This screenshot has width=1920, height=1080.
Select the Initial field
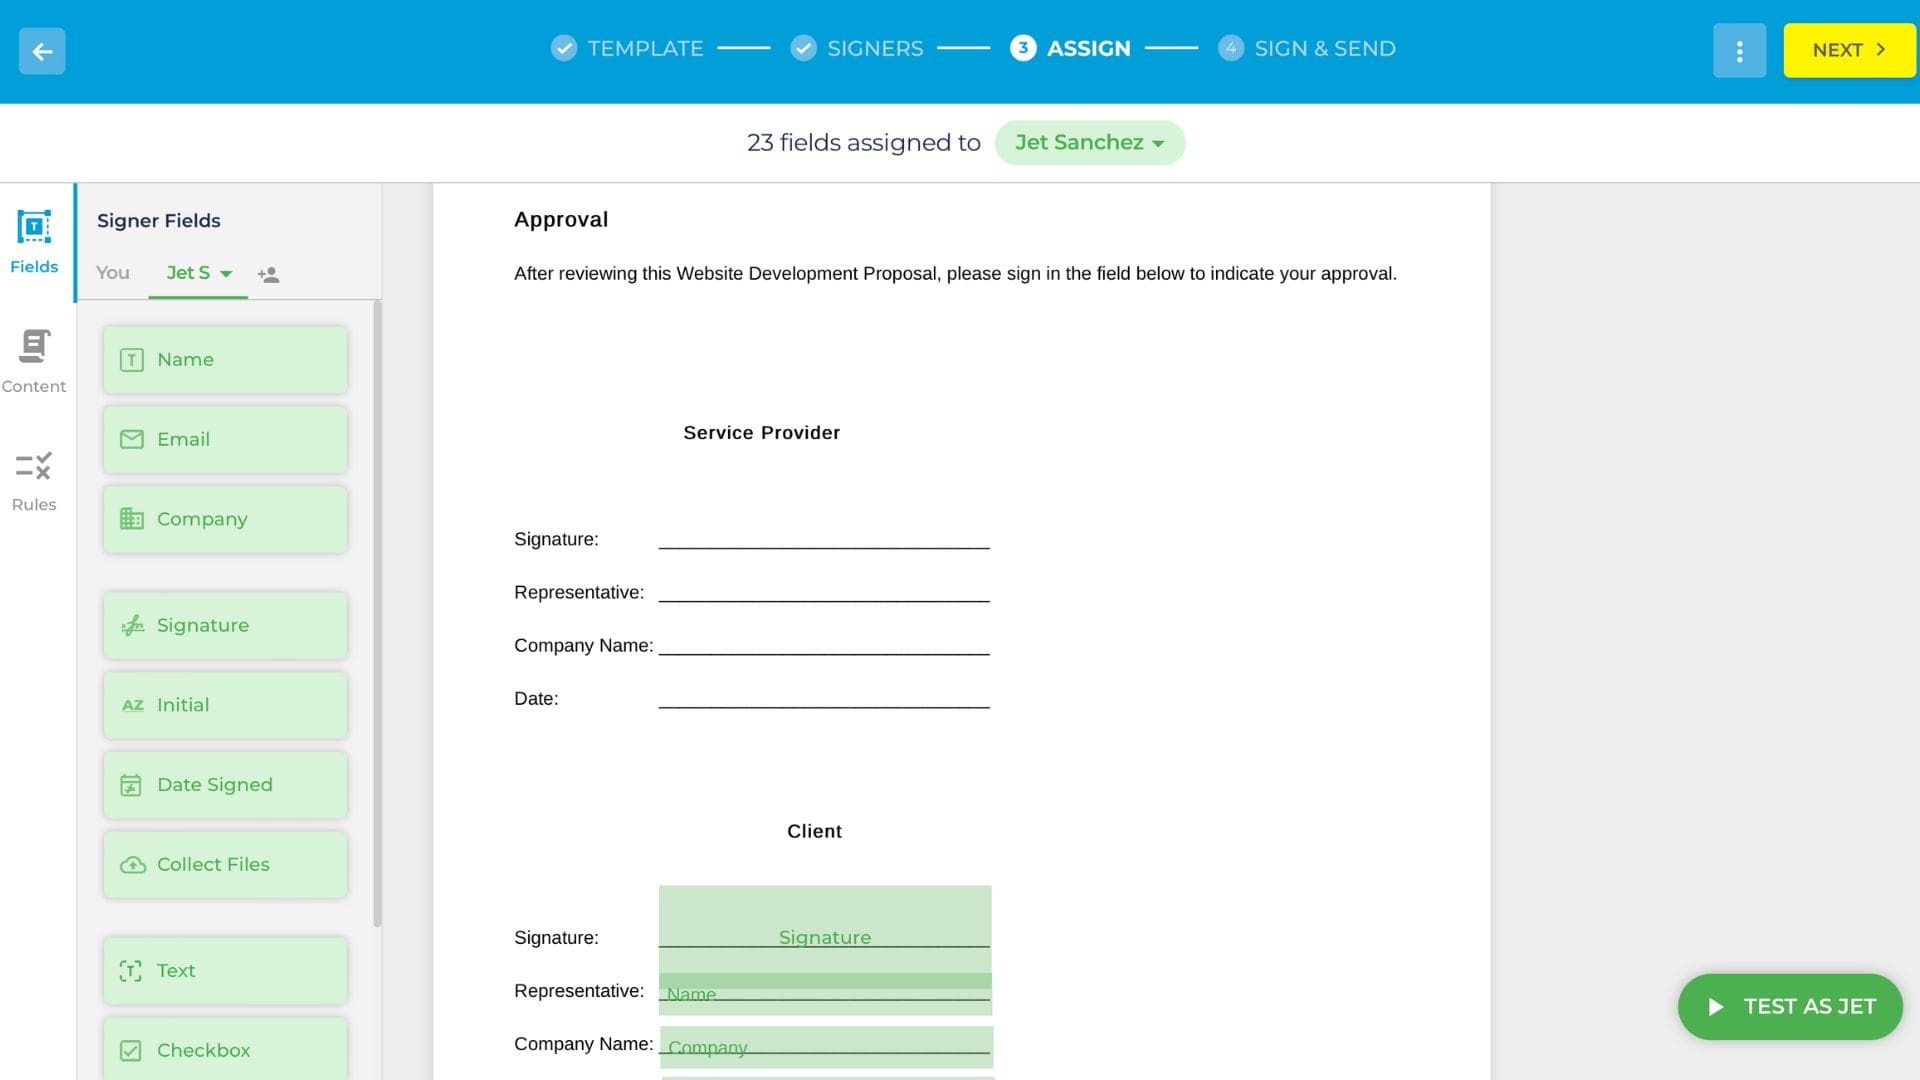pos(225,705)
